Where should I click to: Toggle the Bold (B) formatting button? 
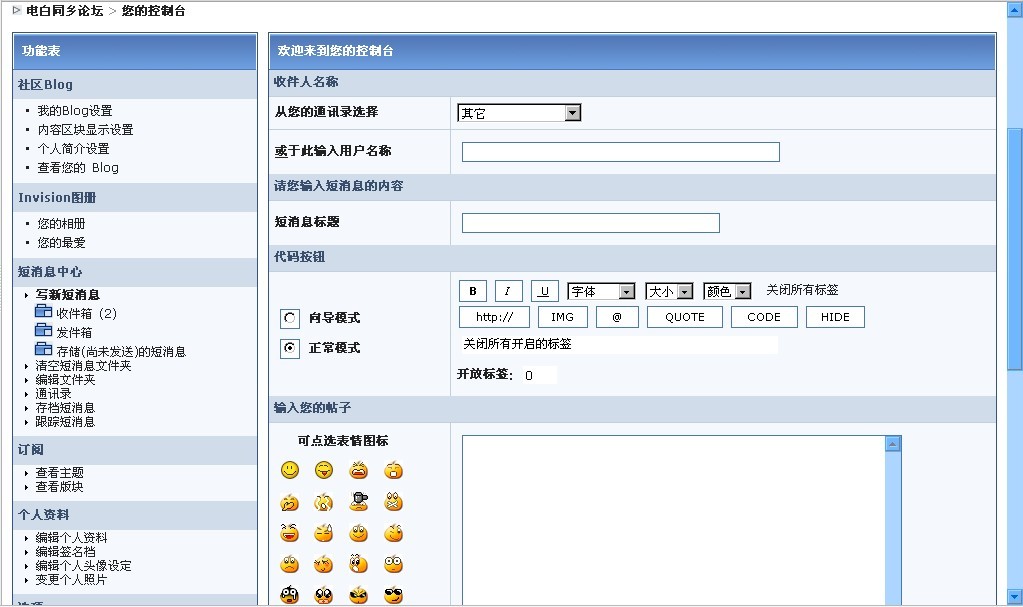[472, 291]
